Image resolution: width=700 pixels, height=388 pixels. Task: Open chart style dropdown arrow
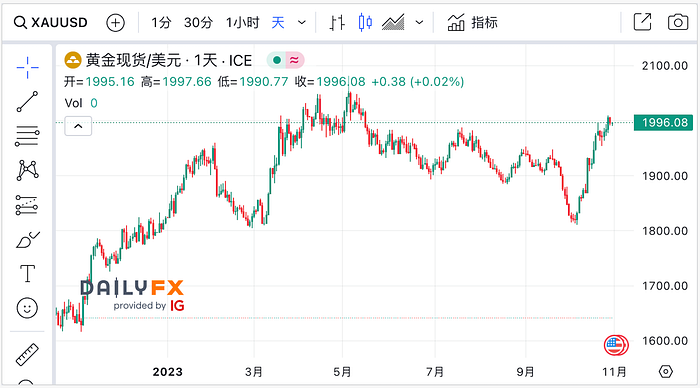419,22
